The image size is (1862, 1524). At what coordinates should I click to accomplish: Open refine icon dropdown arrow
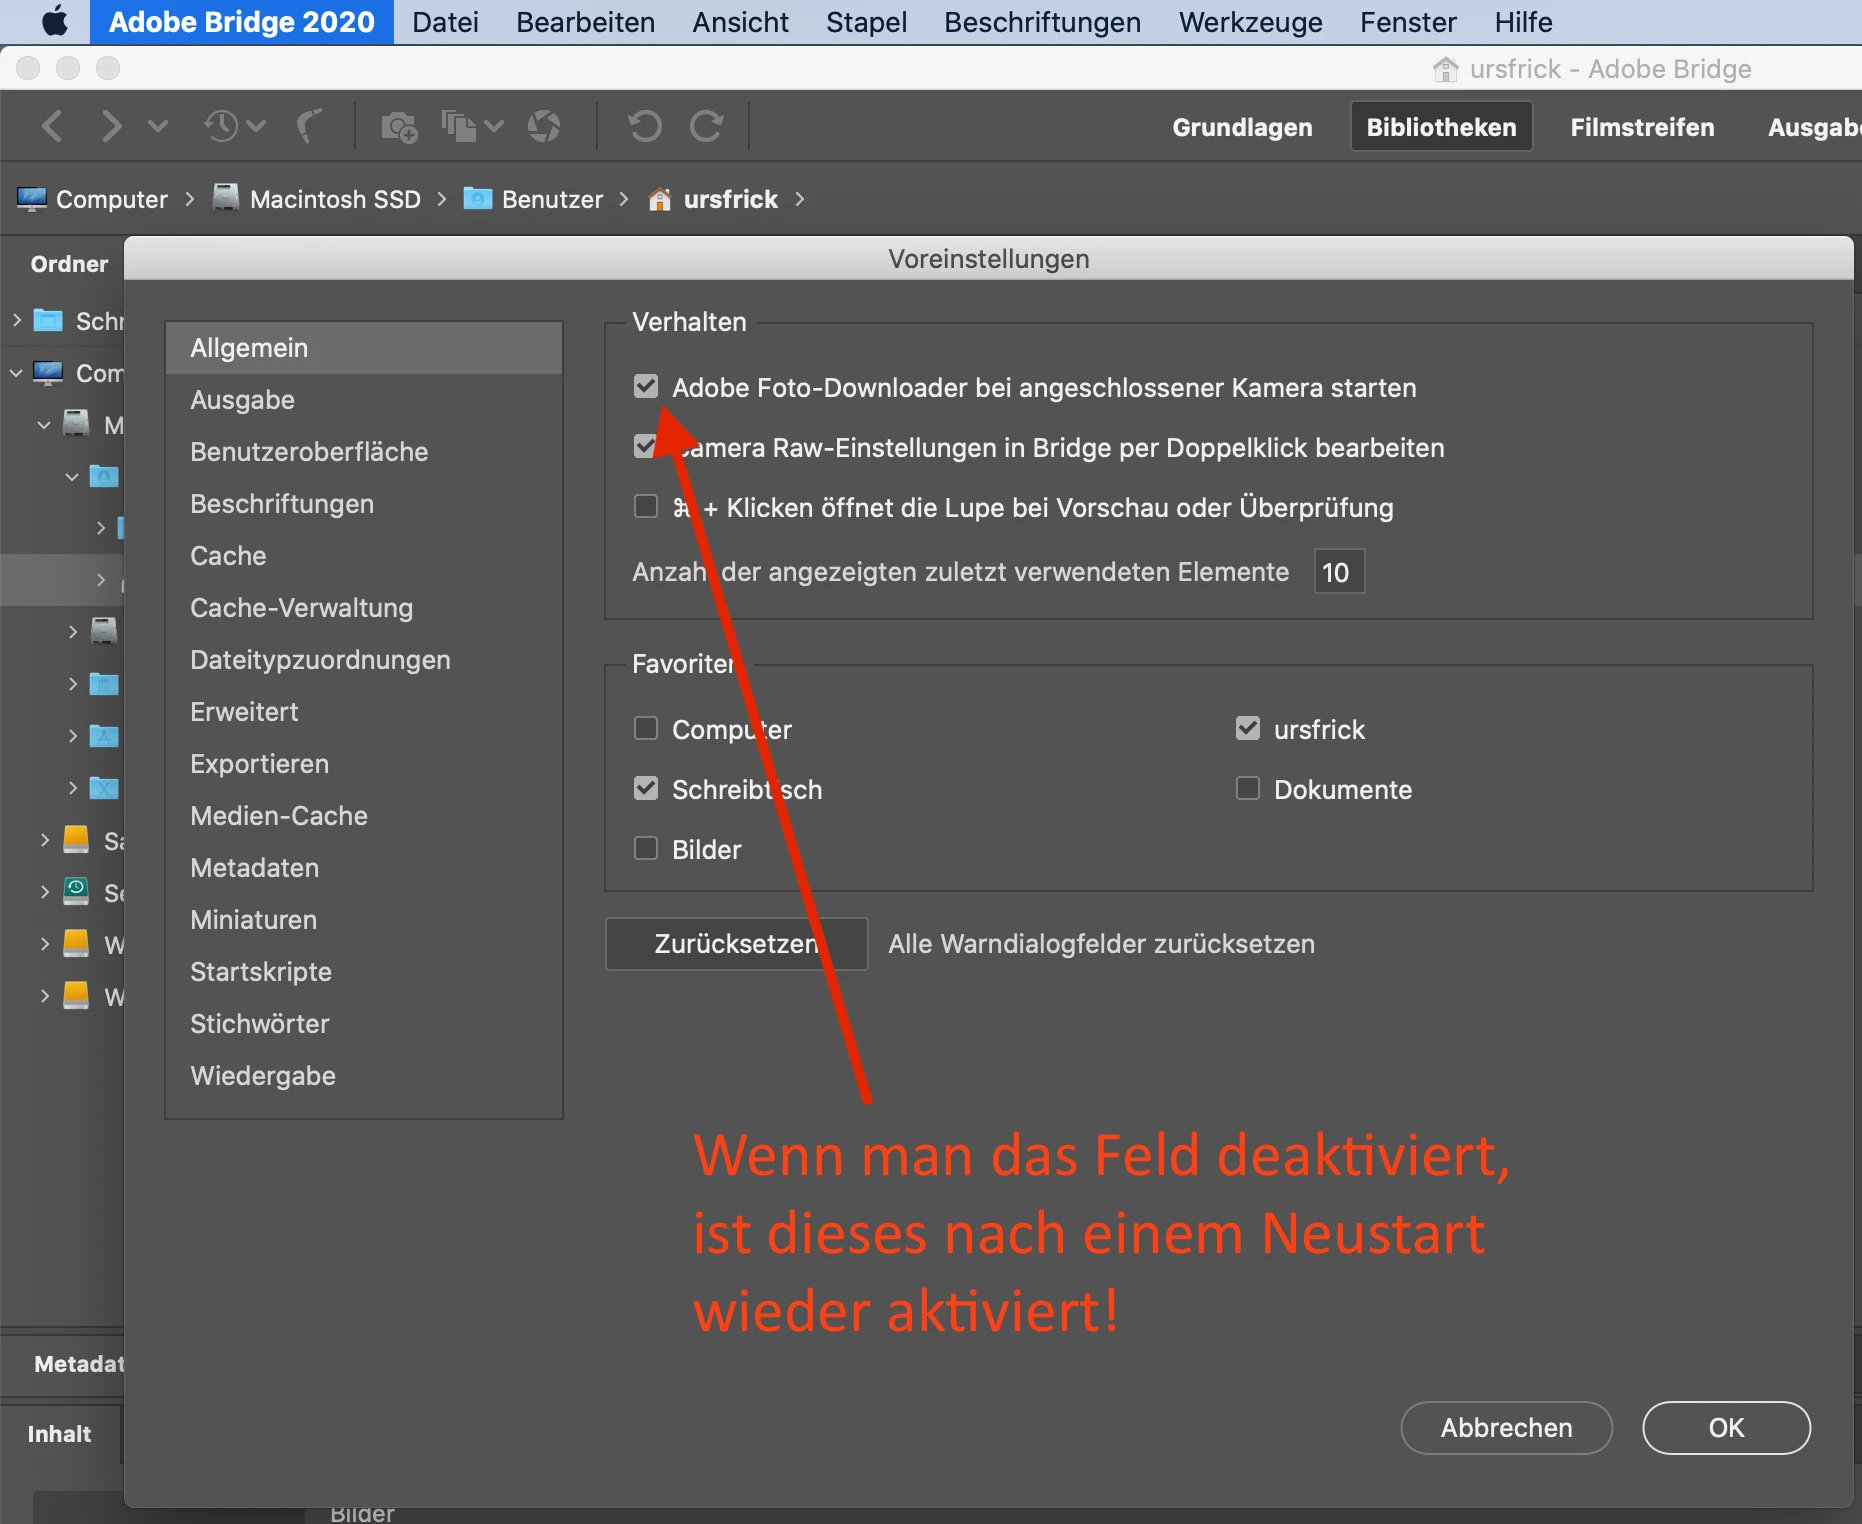(x=493, y=126)
